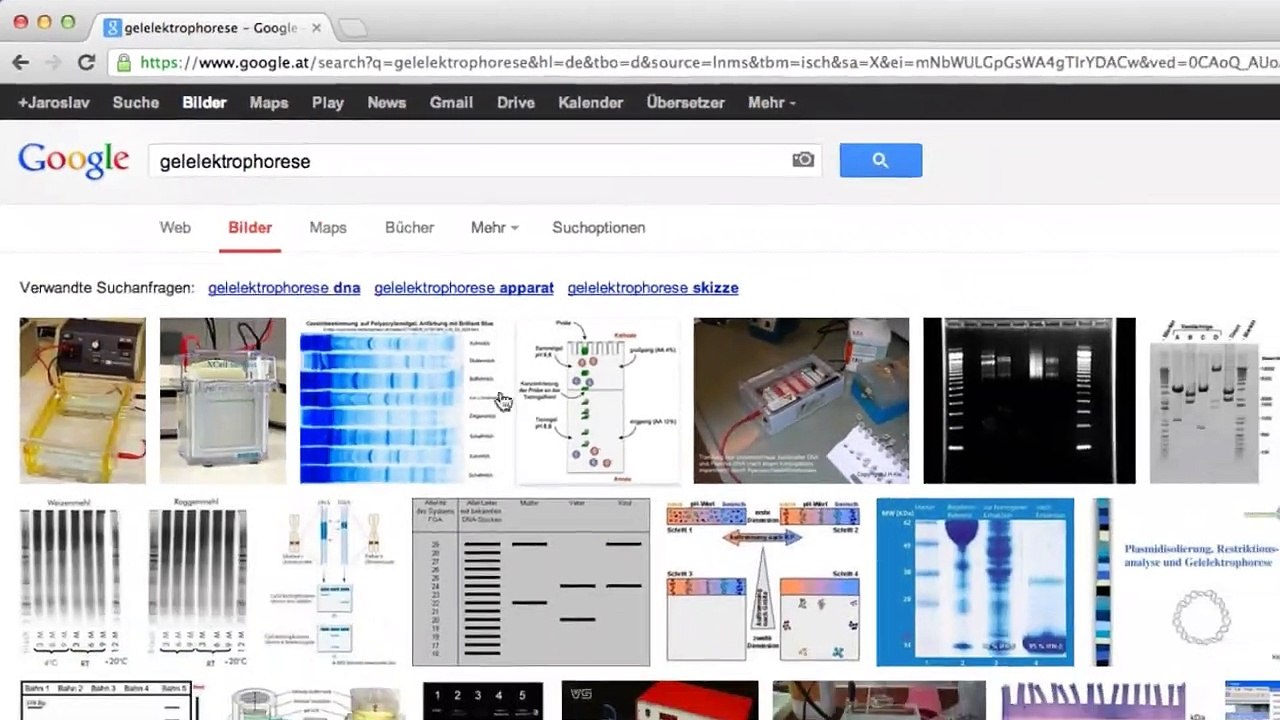1280x720 pixels.
Task: Open the Schritt 1–4 pH-Wert diagram thumbnail
Action: [763, 582]
